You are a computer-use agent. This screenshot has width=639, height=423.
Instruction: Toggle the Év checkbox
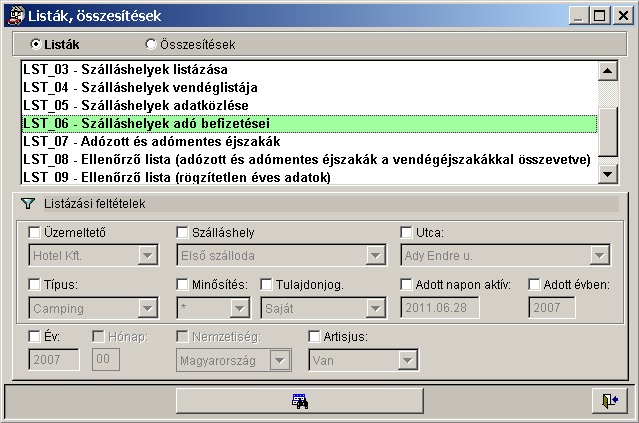tap(34, 336)
